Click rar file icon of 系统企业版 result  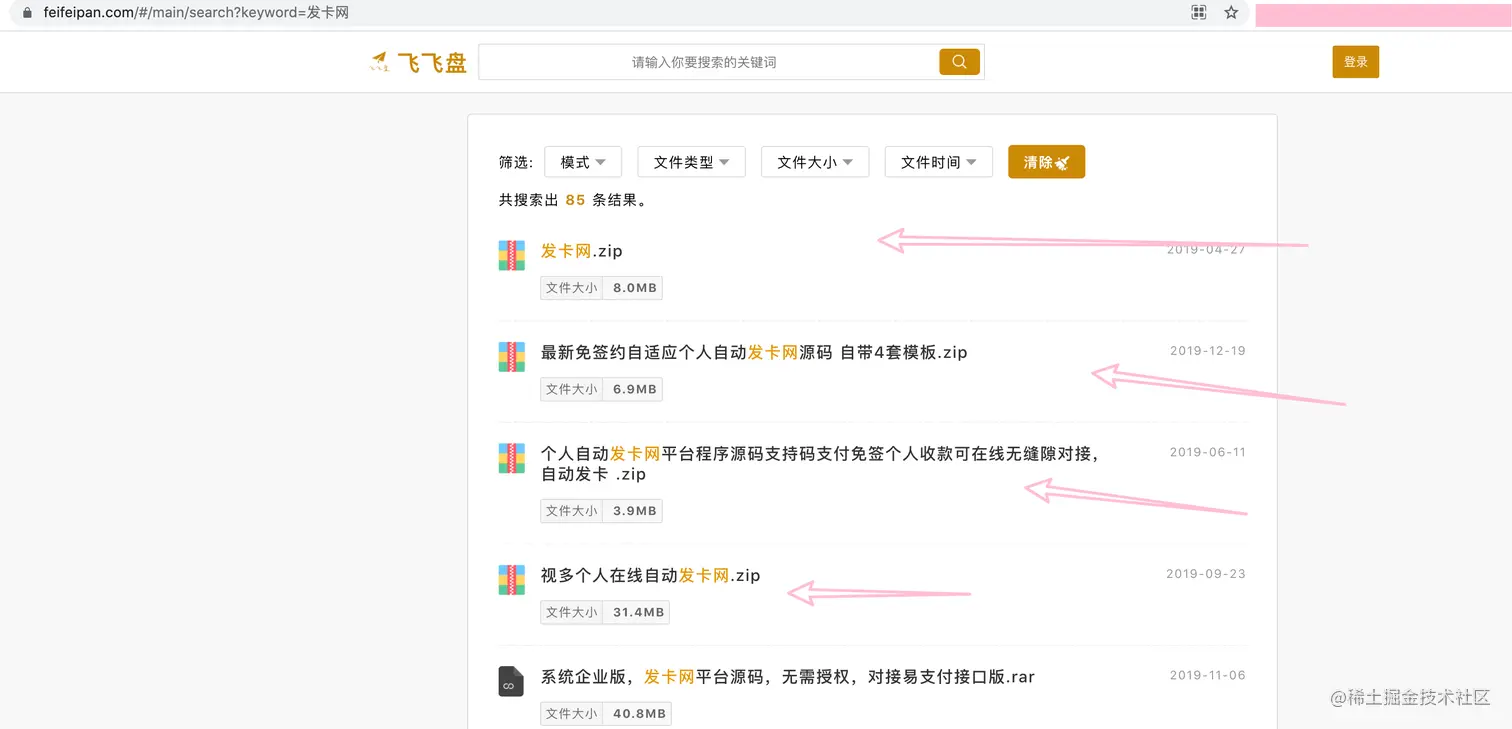point(512,681)
